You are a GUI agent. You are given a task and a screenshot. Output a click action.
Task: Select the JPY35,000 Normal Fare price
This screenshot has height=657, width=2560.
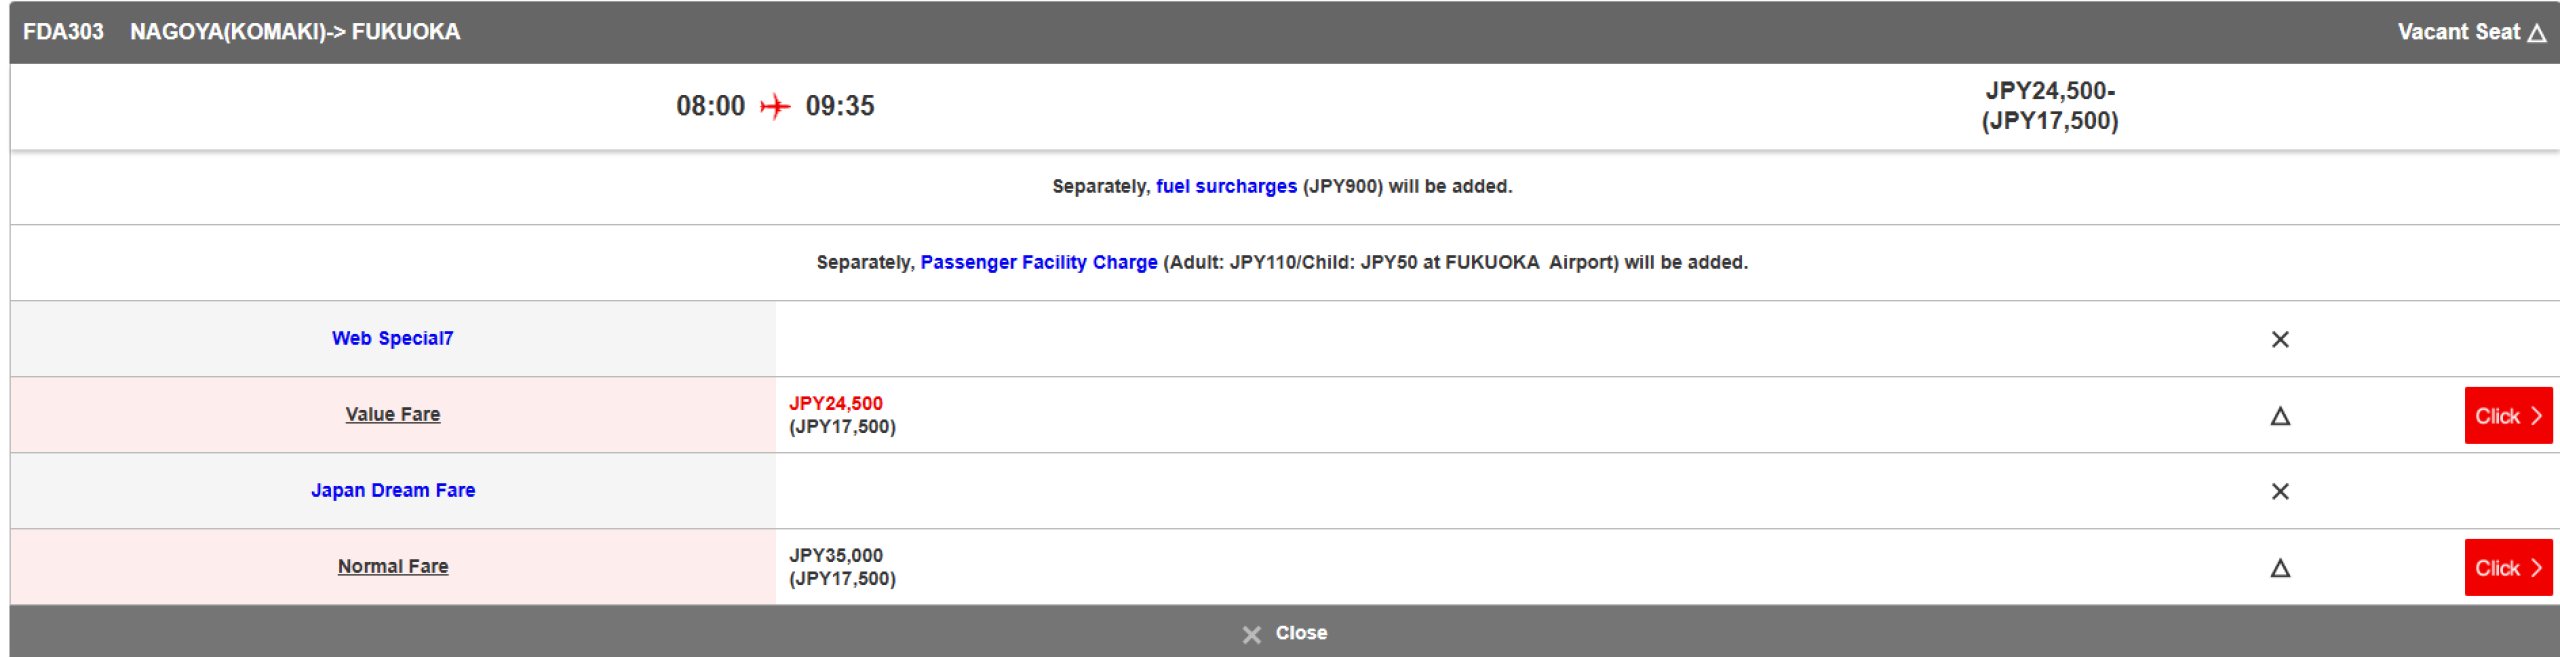(x=835, y=555)
